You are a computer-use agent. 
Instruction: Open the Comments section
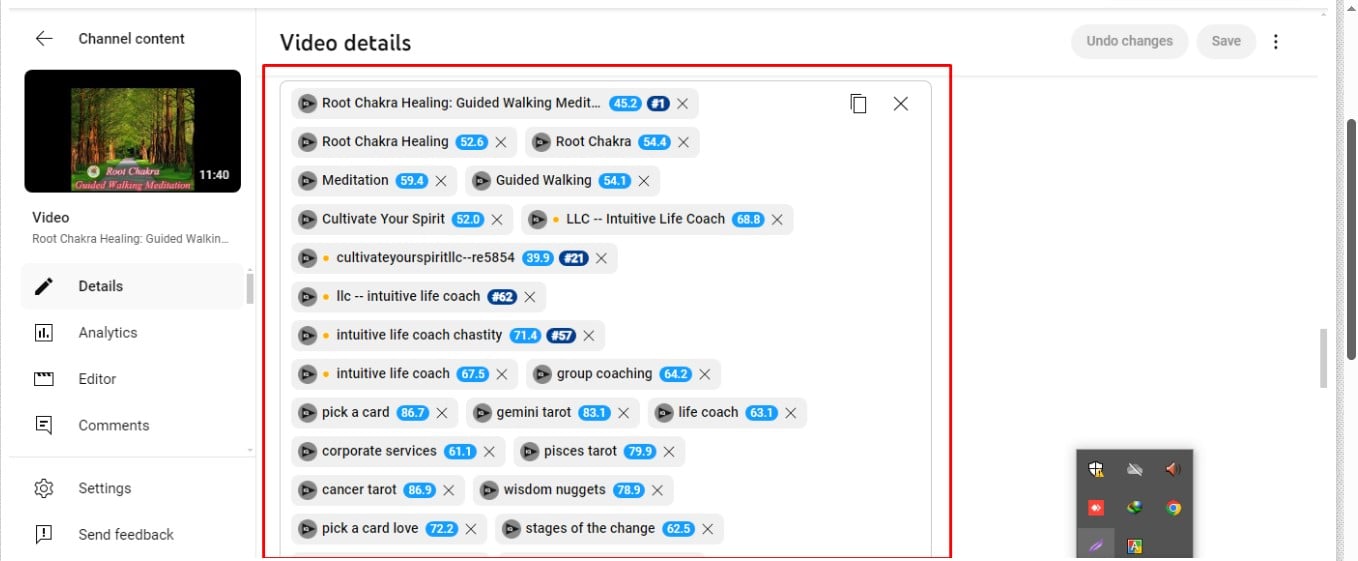(x=113, y=425)
